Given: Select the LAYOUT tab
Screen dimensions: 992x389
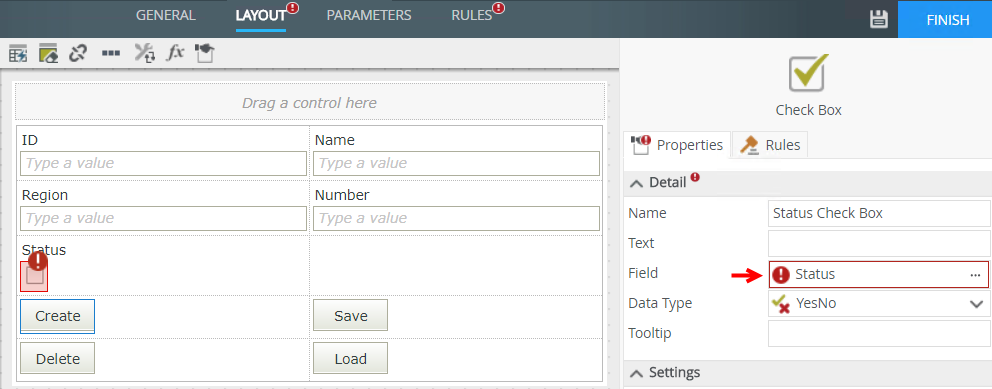Looking at the screenshot, I should tap(261, 16).
